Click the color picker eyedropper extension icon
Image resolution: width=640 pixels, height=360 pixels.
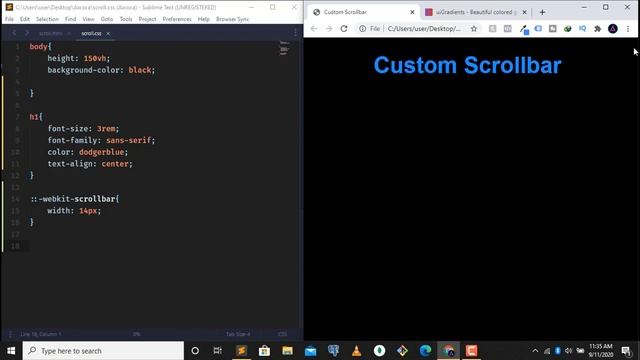tap(524, 29)
